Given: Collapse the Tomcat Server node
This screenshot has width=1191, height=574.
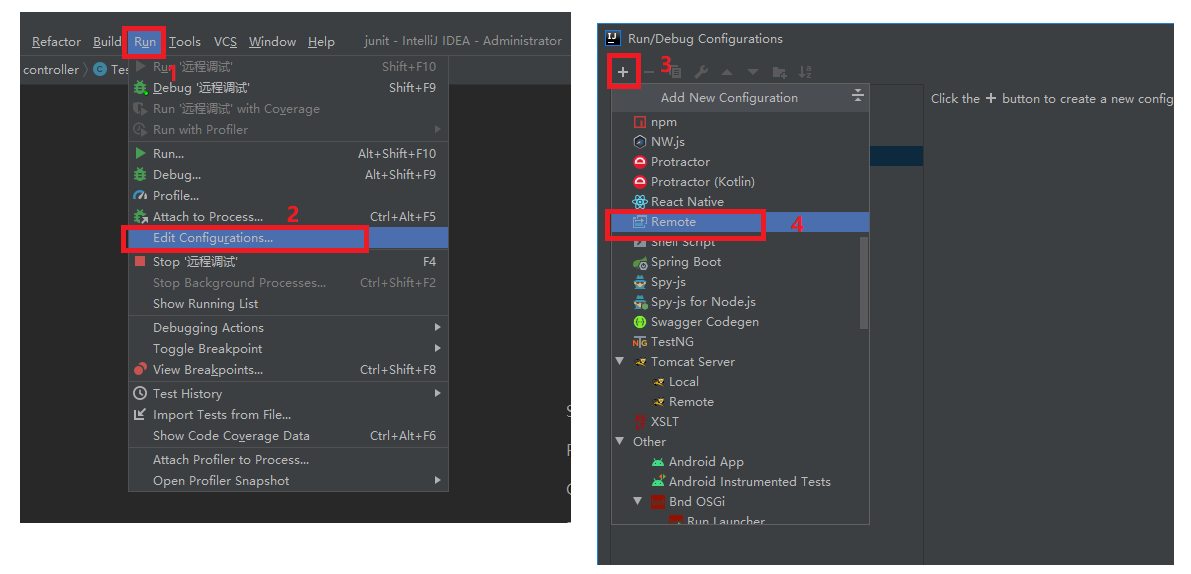Looking at the screenshot, I should (620, 361).
